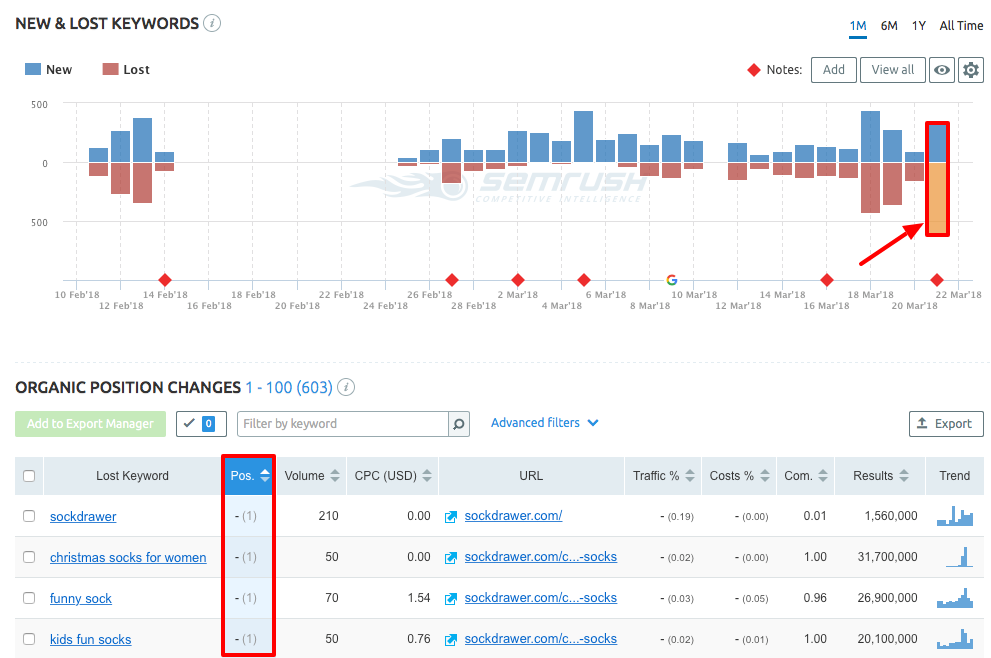Viewport: 991px width, 658px height.
Task: Toggle notes visibility with the eye icon
Action: pyautogui.click(x=941, y=70)
